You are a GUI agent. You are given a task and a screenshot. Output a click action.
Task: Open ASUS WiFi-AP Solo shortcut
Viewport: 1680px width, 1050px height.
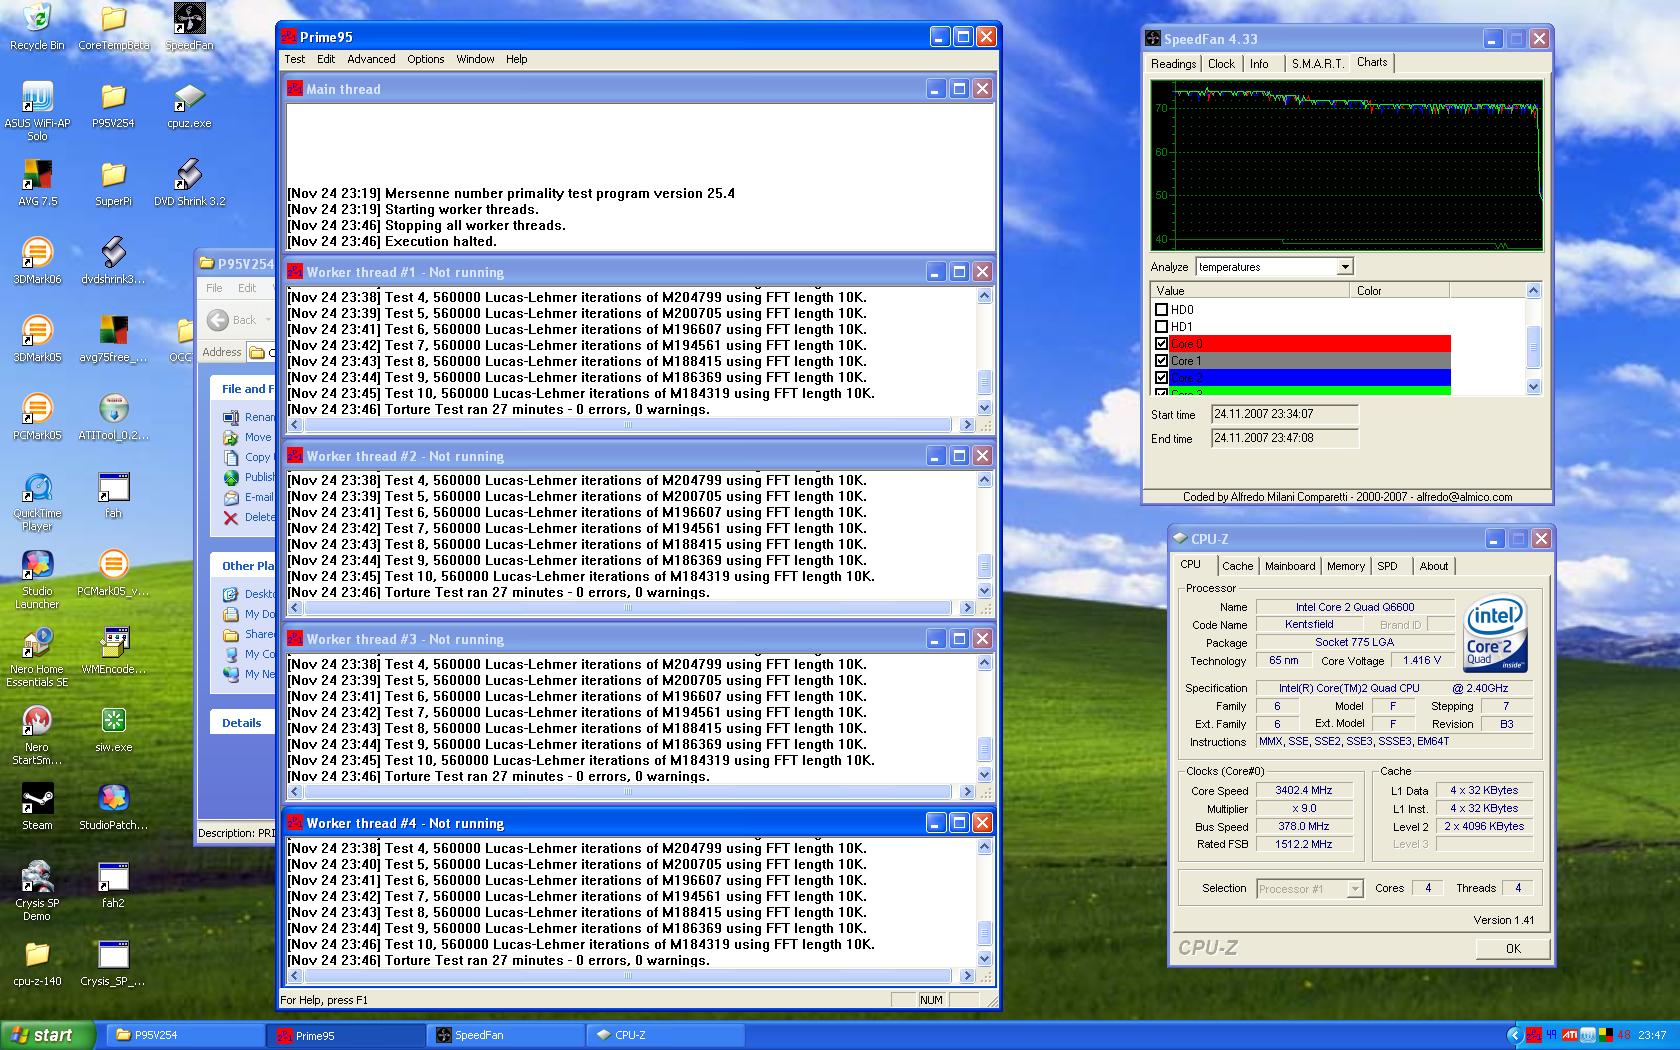coord(37,111)
